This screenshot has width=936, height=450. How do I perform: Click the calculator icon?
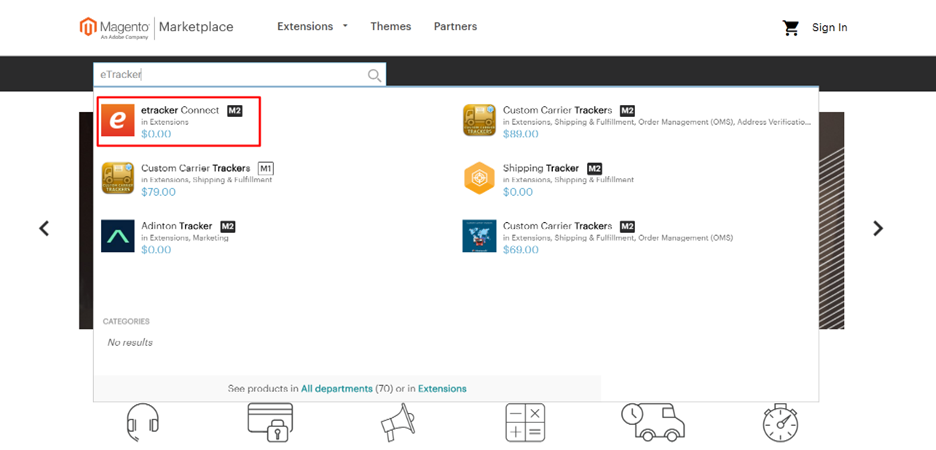click(525, 423)
